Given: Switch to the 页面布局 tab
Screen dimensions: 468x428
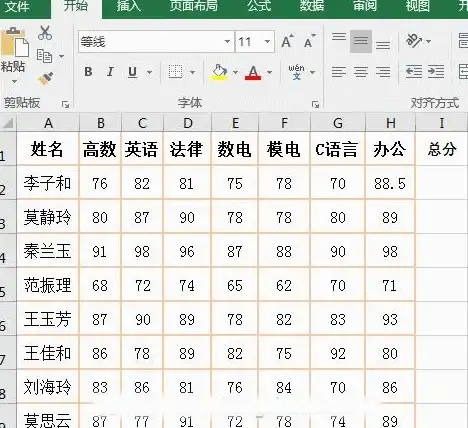Looking at the screenshot, I should click(193, 6).
